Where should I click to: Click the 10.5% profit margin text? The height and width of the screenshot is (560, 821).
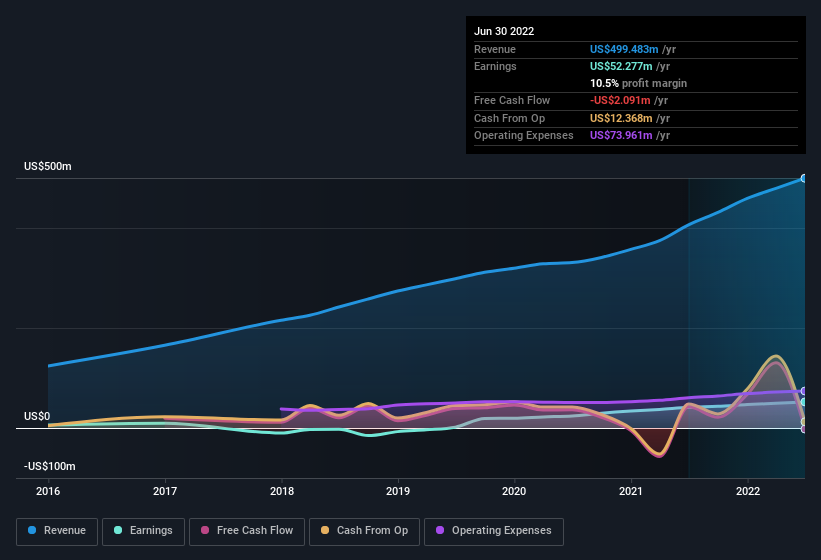coord(638,83)
